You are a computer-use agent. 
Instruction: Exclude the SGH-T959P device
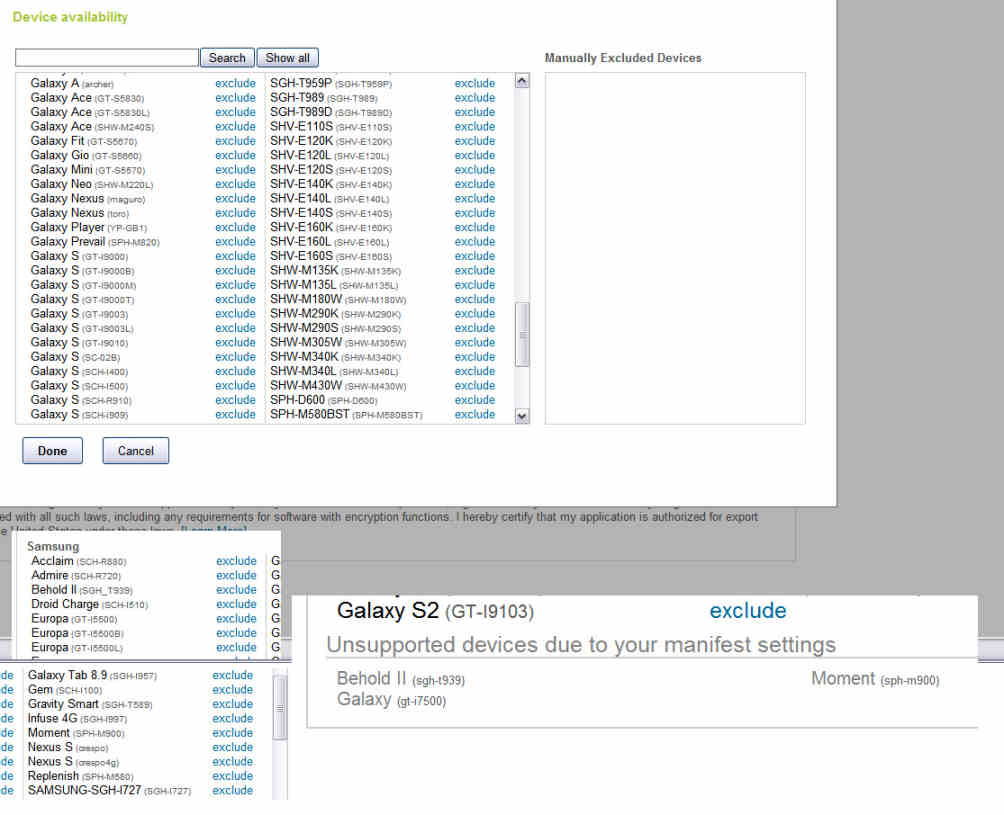(x=475, y=83)
